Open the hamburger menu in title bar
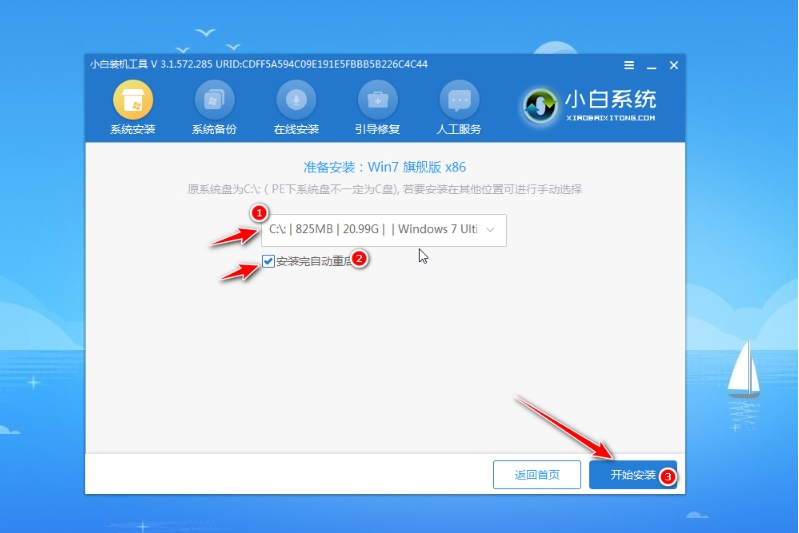Viewport: 799px width, 533px height. point(629,65)
